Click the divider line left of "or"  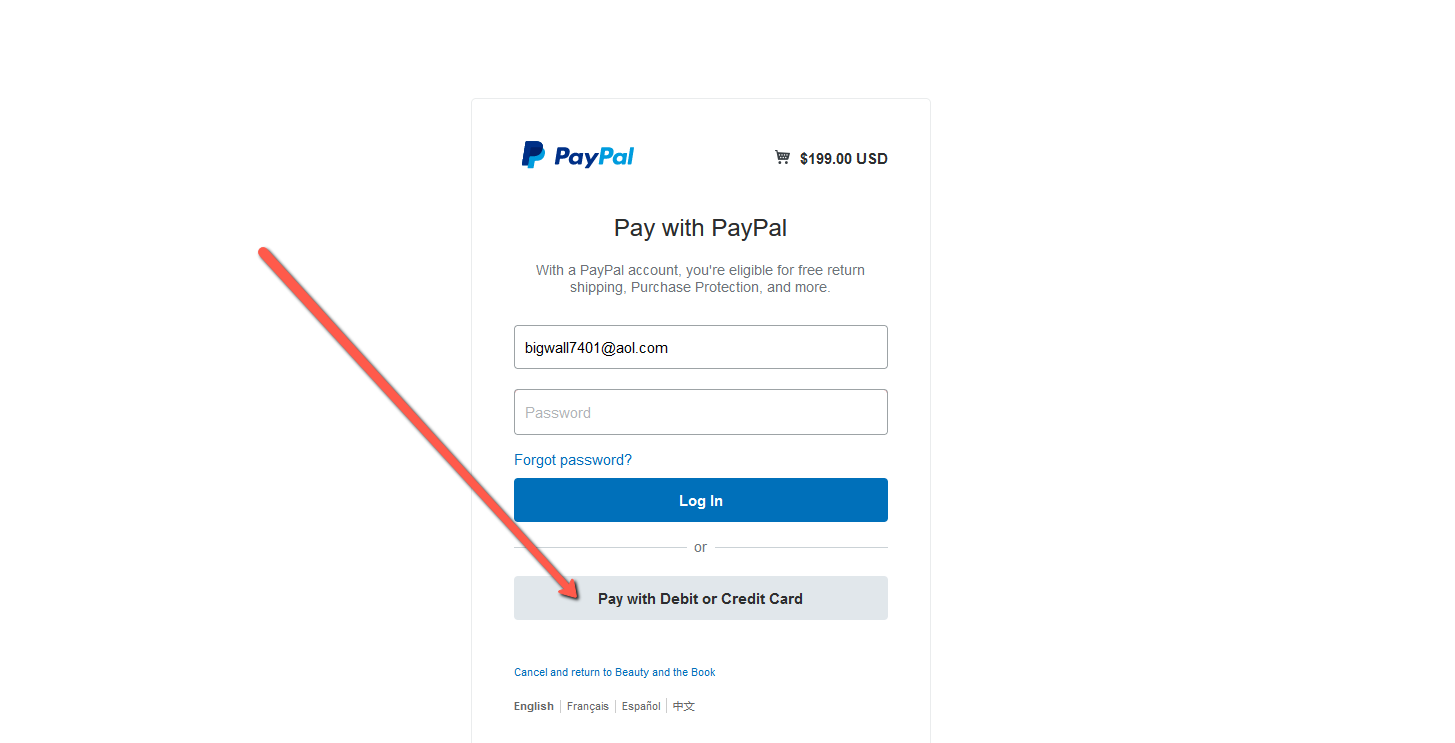pyautogui.click(x=600, y=547)
